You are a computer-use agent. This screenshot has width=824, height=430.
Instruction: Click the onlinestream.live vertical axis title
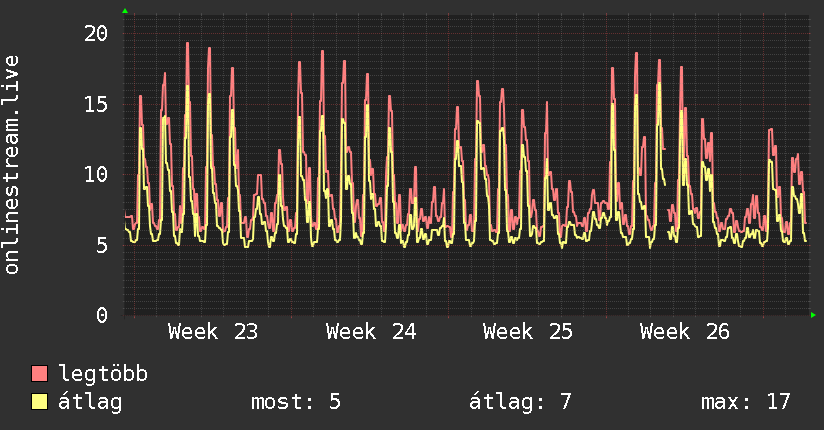coord(11,165)
